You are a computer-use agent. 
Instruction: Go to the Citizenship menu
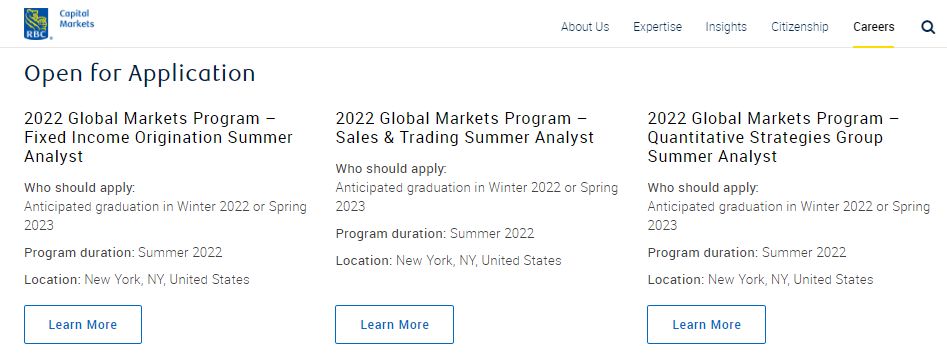tap(800, 27)
